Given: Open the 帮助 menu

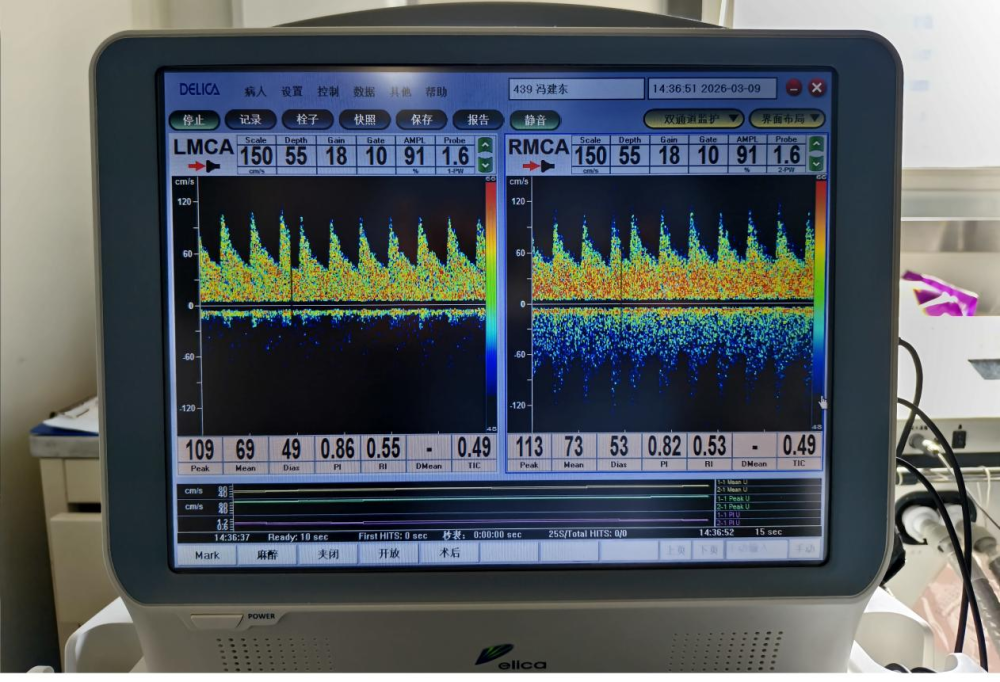Looking at the screenshot, I should point(436,91).
